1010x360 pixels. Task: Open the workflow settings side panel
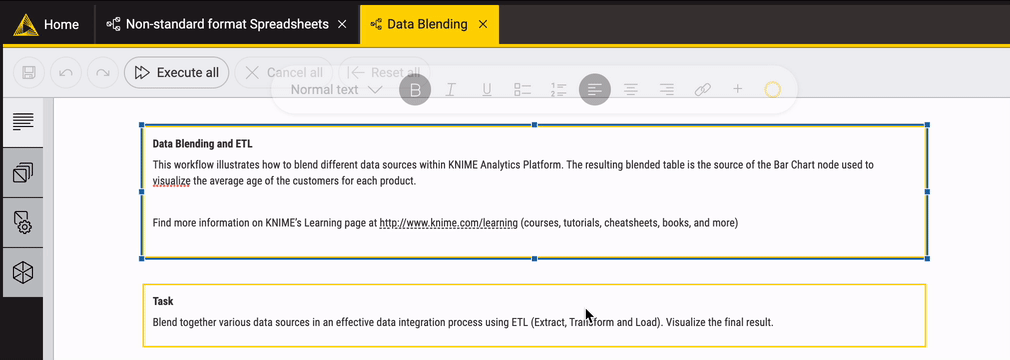point(23,222)
